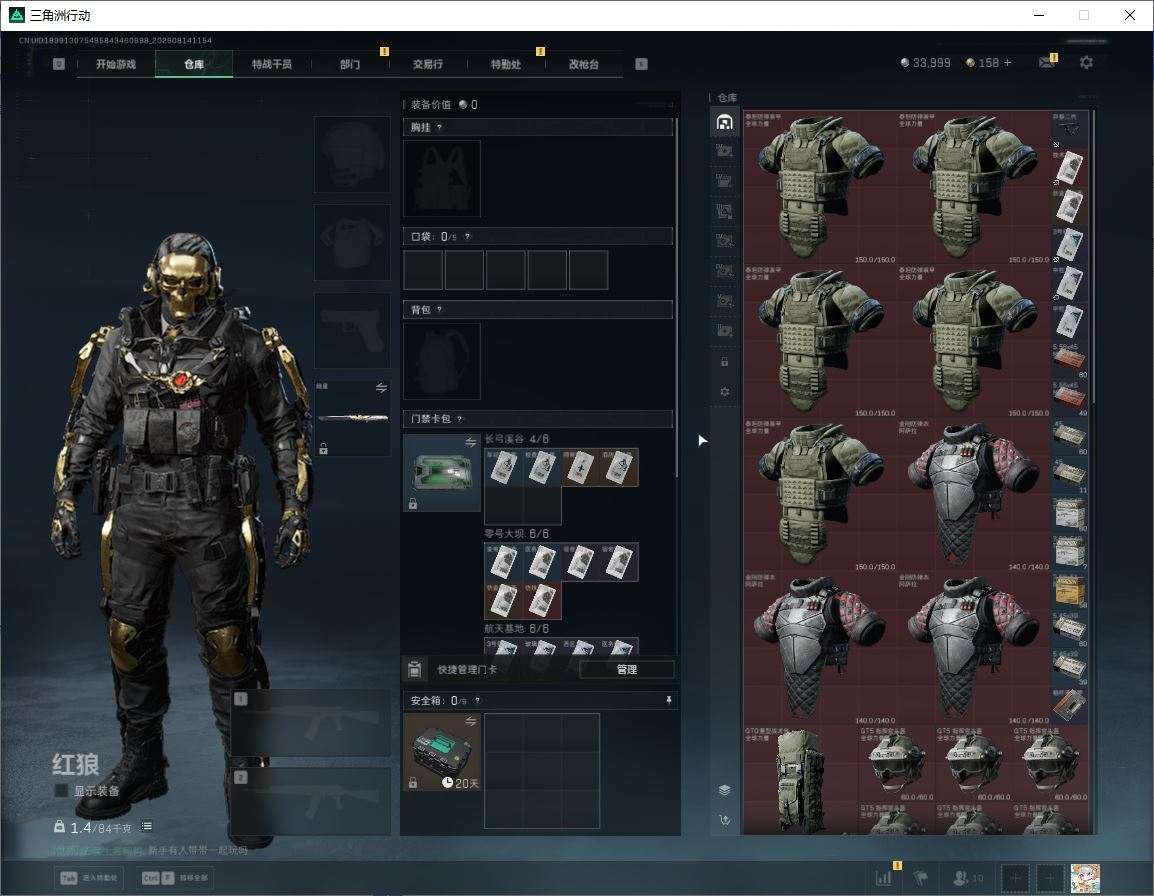Click the stacked layers icon in warehouse sidebar

[x=724, y=790]
